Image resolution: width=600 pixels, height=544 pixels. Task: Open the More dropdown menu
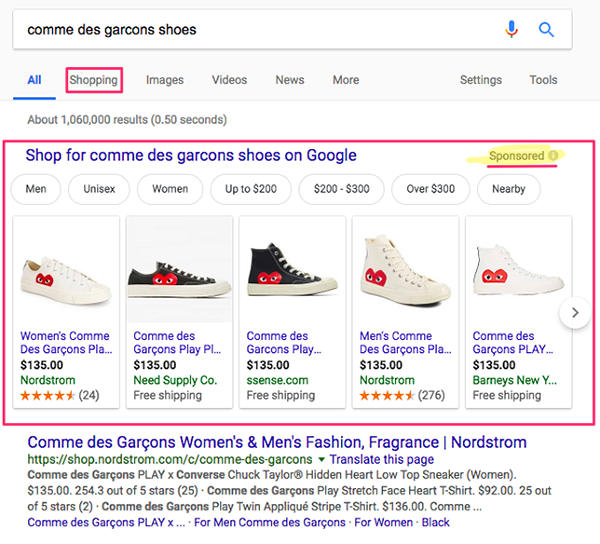(x=346, y=80)
